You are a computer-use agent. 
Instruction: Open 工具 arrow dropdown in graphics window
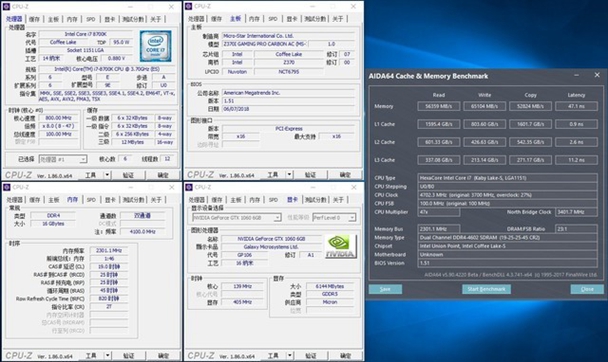[x=290, y=355]
